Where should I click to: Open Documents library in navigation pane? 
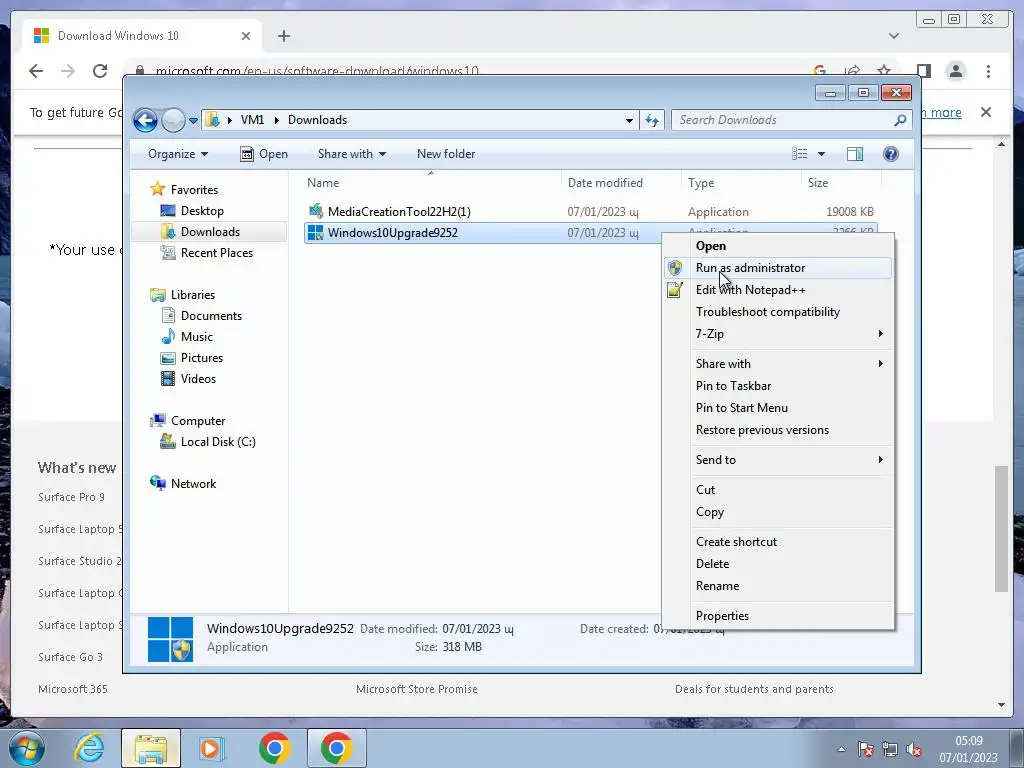211,315
